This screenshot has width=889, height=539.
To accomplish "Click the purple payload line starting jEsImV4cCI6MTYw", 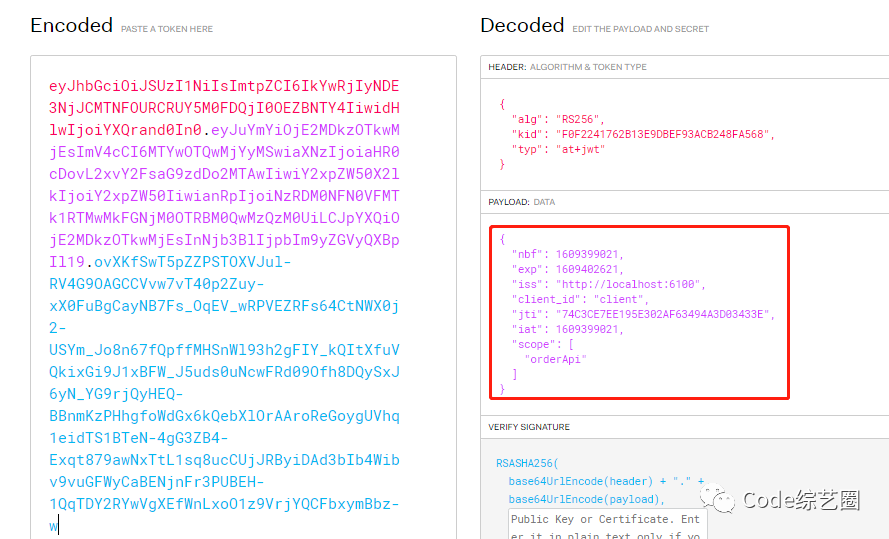I will [225, 152].
